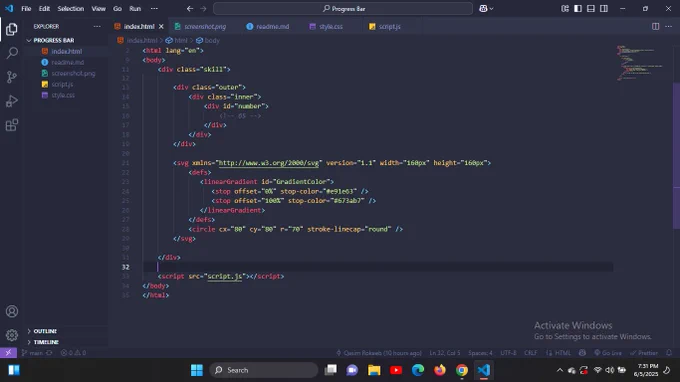Click the Progress Bar command center search
The width and height of the screenshot is (680, 382).
[343, 9]
